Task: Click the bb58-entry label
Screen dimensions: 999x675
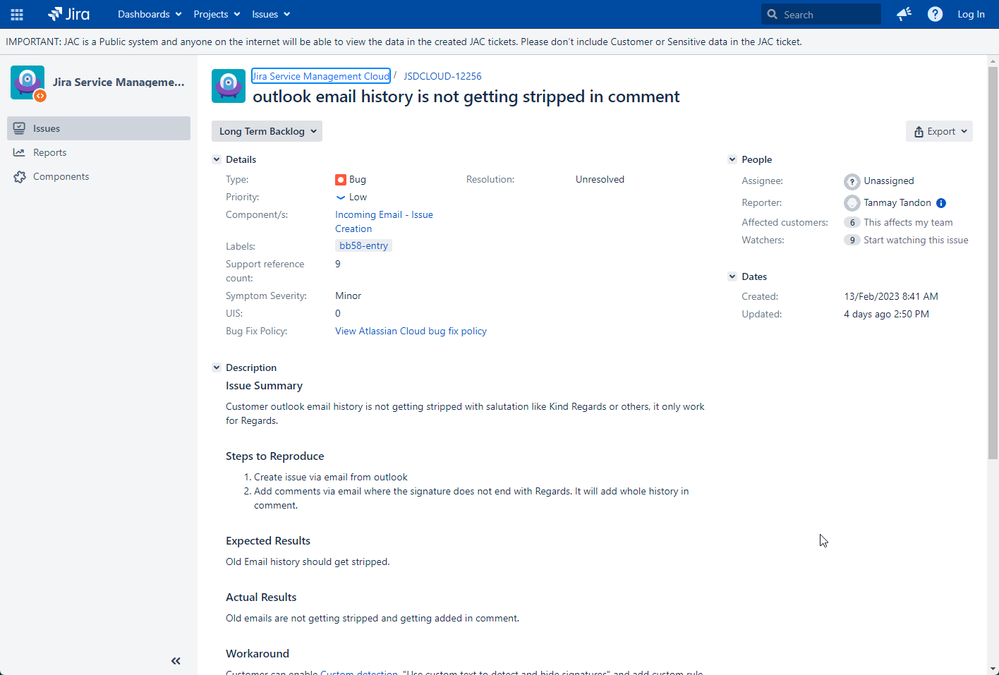Action: point(363,245)
